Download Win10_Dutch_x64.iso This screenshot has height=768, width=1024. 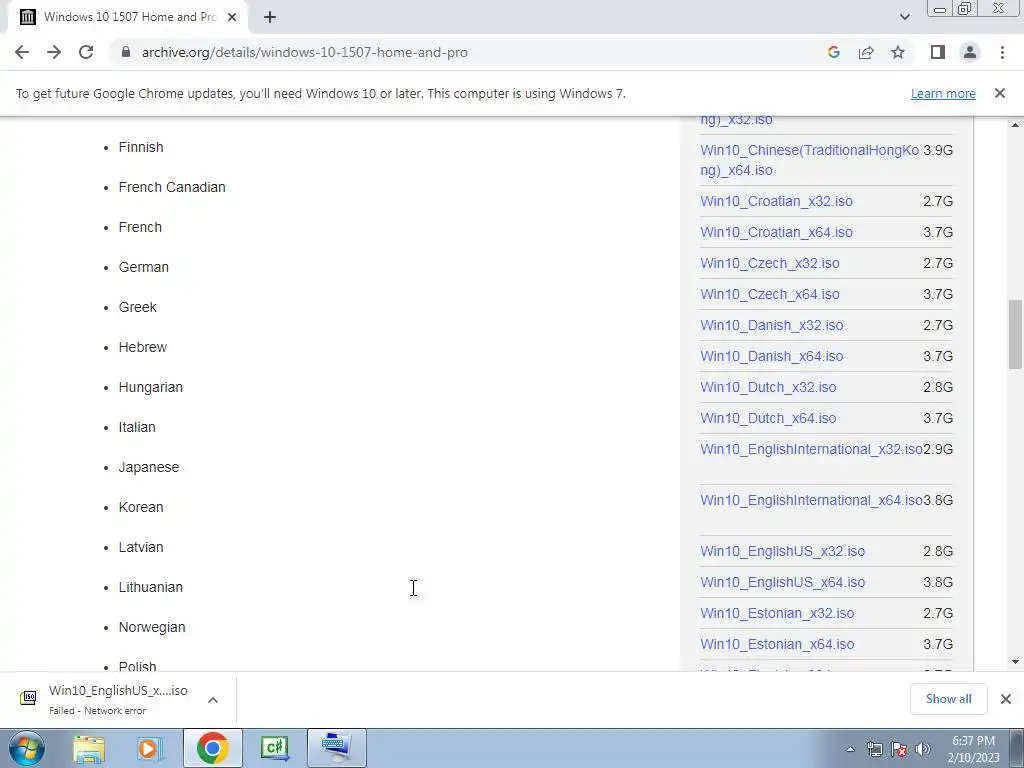click(768, 418)
